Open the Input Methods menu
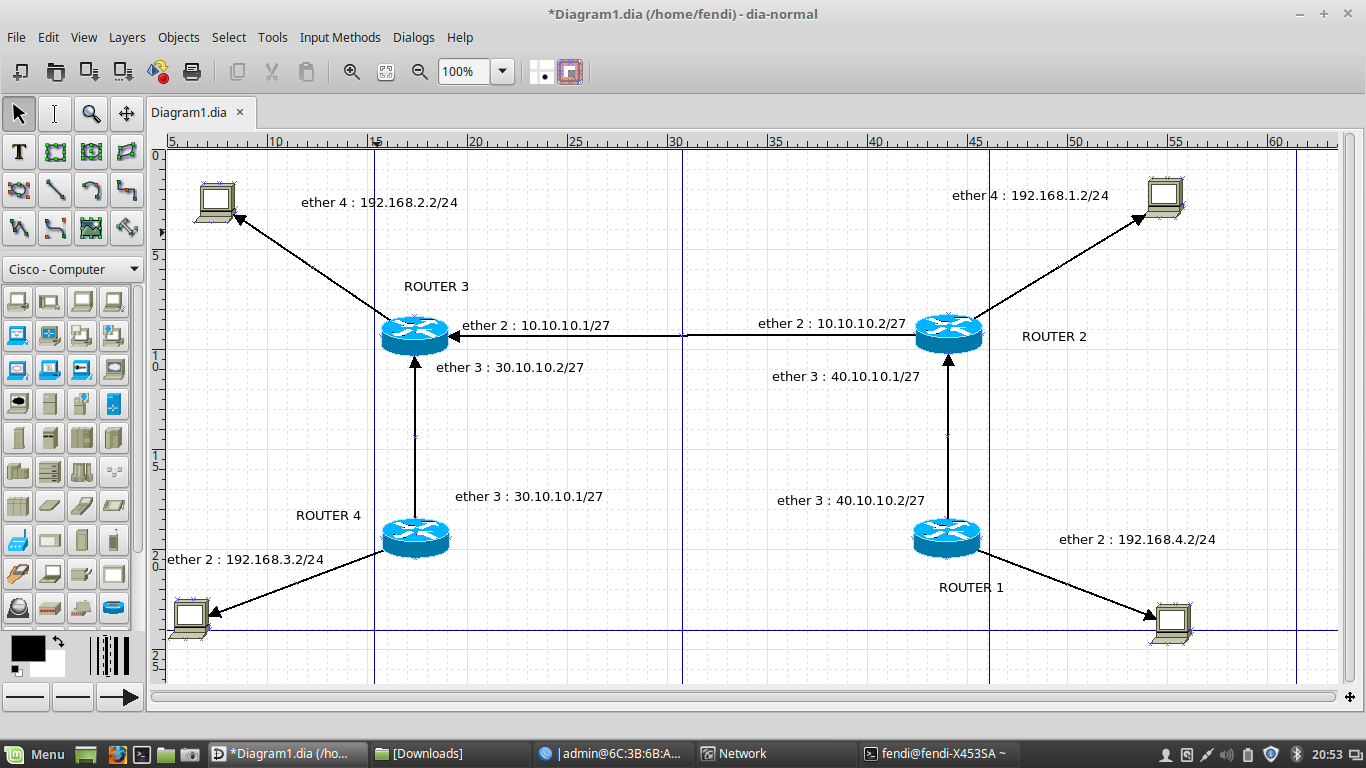The image size is (1366, 768). (x=340, y=37)
